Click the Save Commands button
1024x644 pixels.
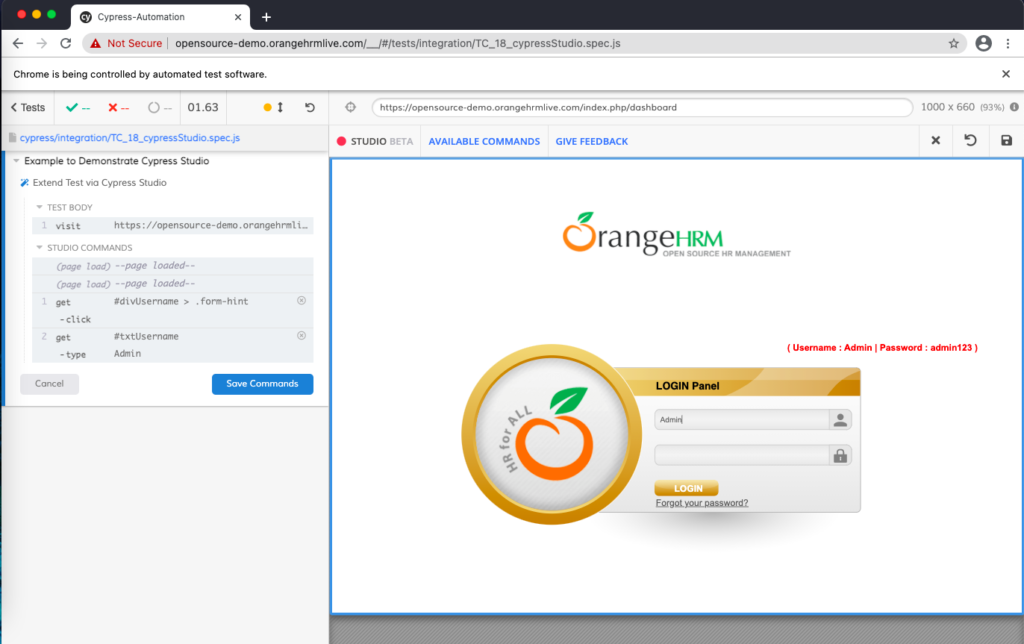262,383
